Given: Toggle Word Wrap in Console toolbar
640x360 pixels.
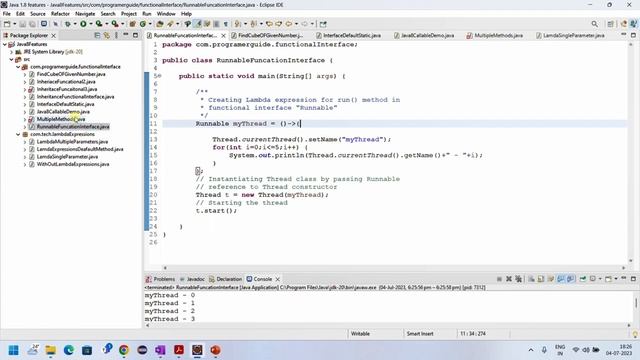Looking at the screenshot, I should point(551,279).
